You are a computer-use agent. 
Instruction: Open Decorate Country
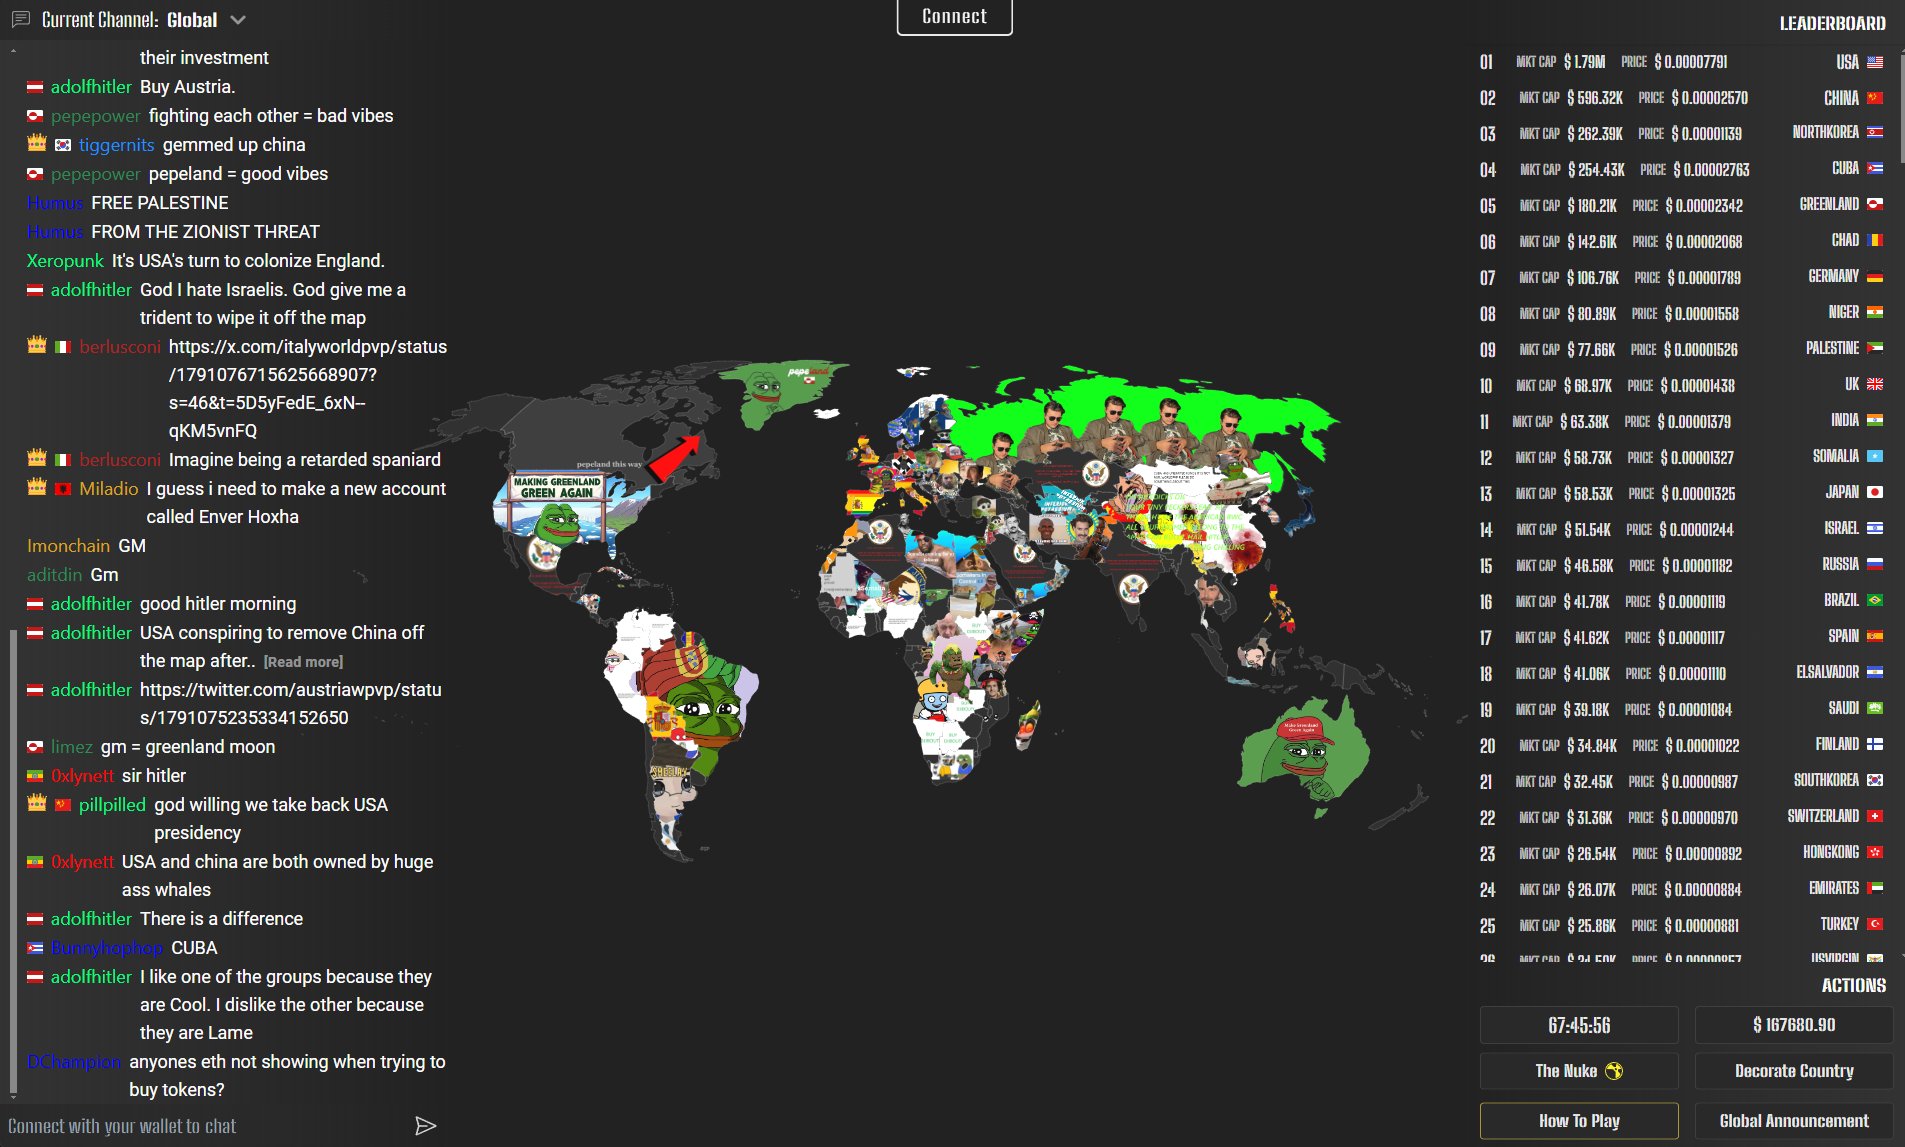pyautogui.click(x=1794, y=1071)
